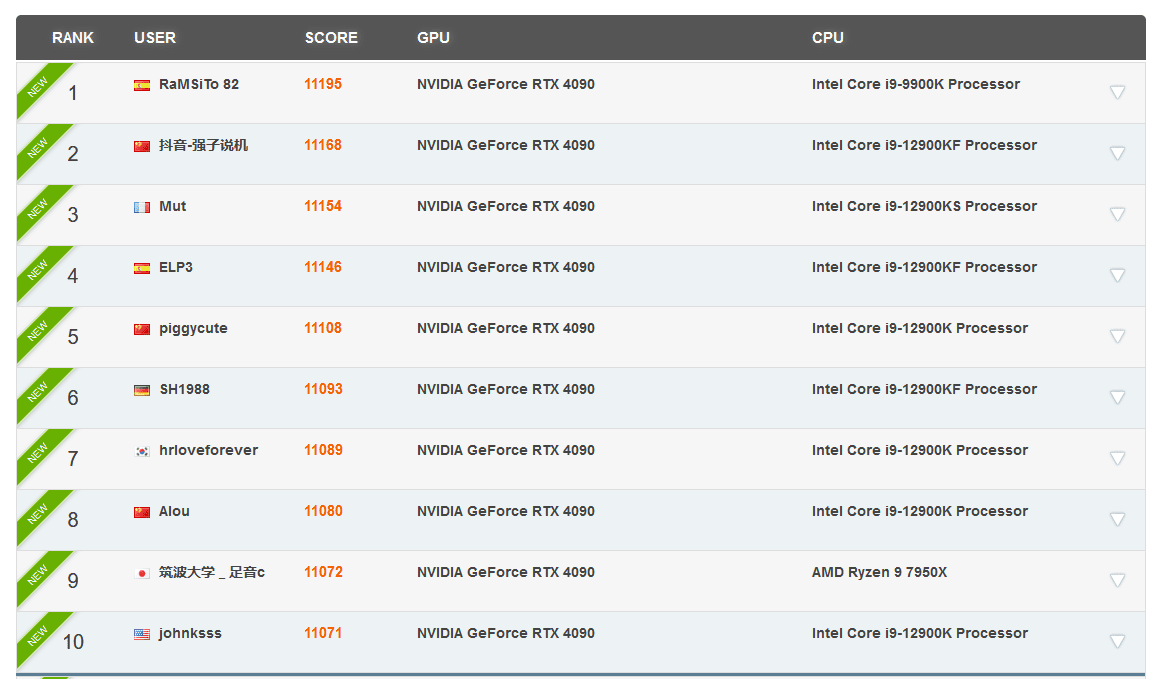Click NEW ribbon badge on rank 9
The height and width of the screenshot is (679, 1165).
tap(39, 575)
